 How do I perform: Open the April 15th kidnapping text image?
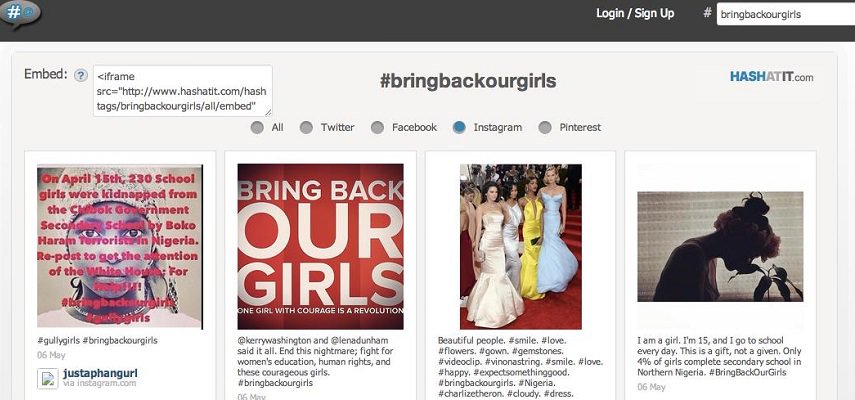(x=120, y=247)
